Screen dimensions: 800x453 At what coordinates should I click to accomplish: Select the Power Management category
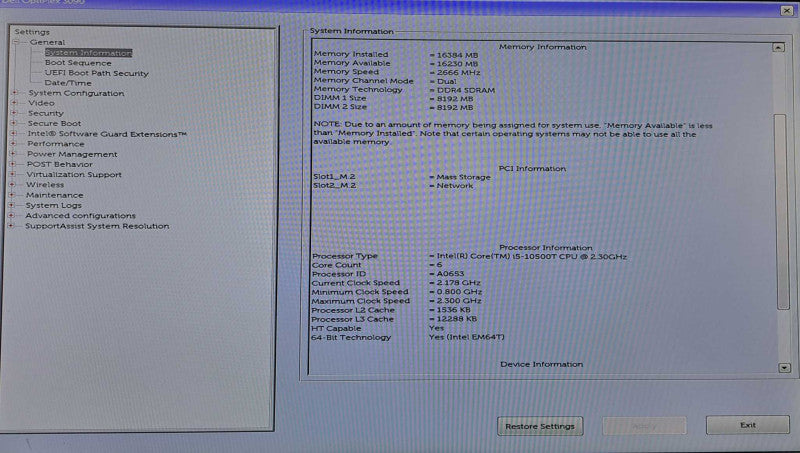[72, 154]
